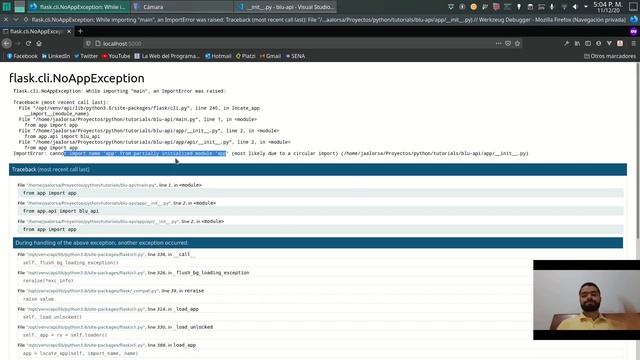
Task: Close the flask.cli.NoAppException browser tab
Action: pyautogui.click(x=69, y=31)
